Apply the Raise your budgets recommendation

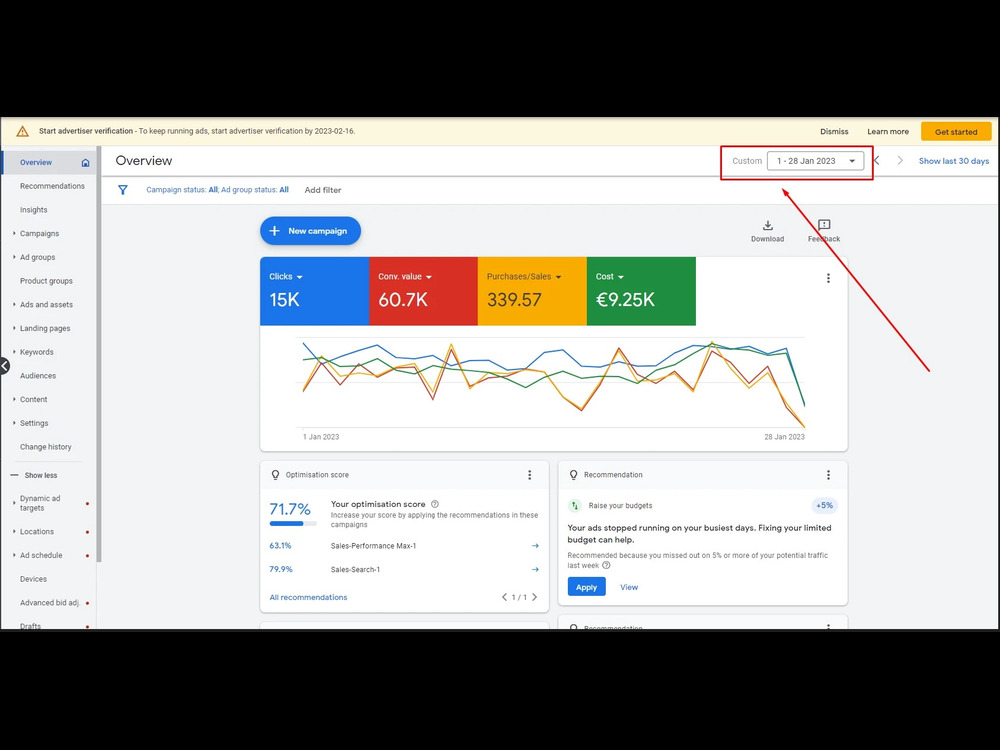point(586,587)
